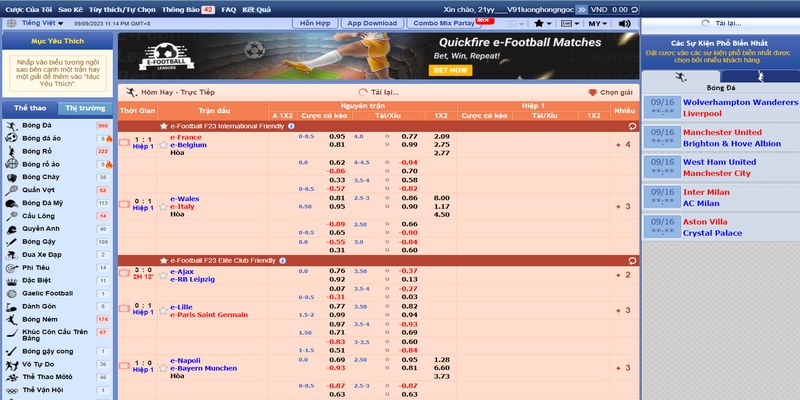This screenshot has width=800, height=400.
Task: Open Inter Milan vs AC Milan event
Action: [x=720, y=197]
